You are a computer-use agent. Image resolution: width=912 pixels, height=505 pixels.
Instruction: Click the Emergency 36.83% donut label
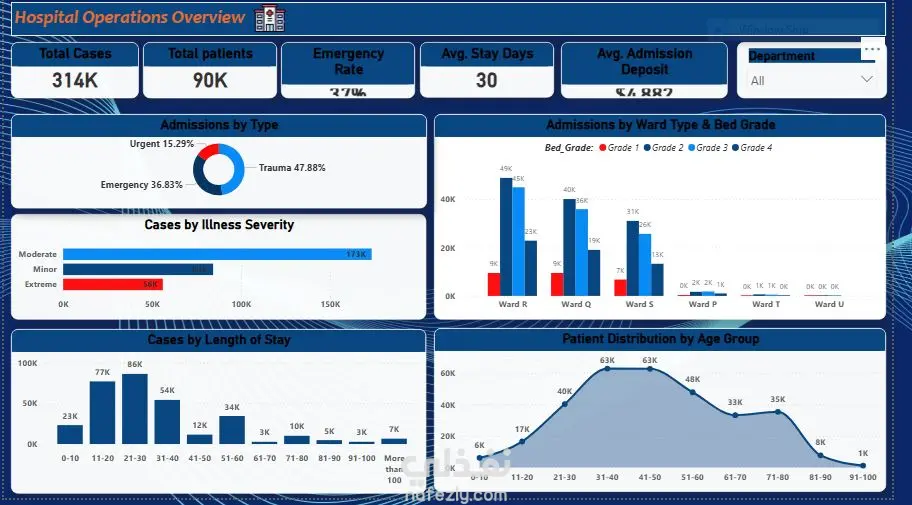pos(141,184)
